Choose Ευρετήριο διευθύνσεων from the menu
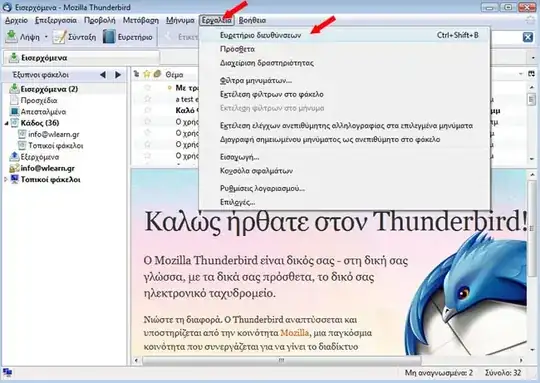 (x=344, y=35)
